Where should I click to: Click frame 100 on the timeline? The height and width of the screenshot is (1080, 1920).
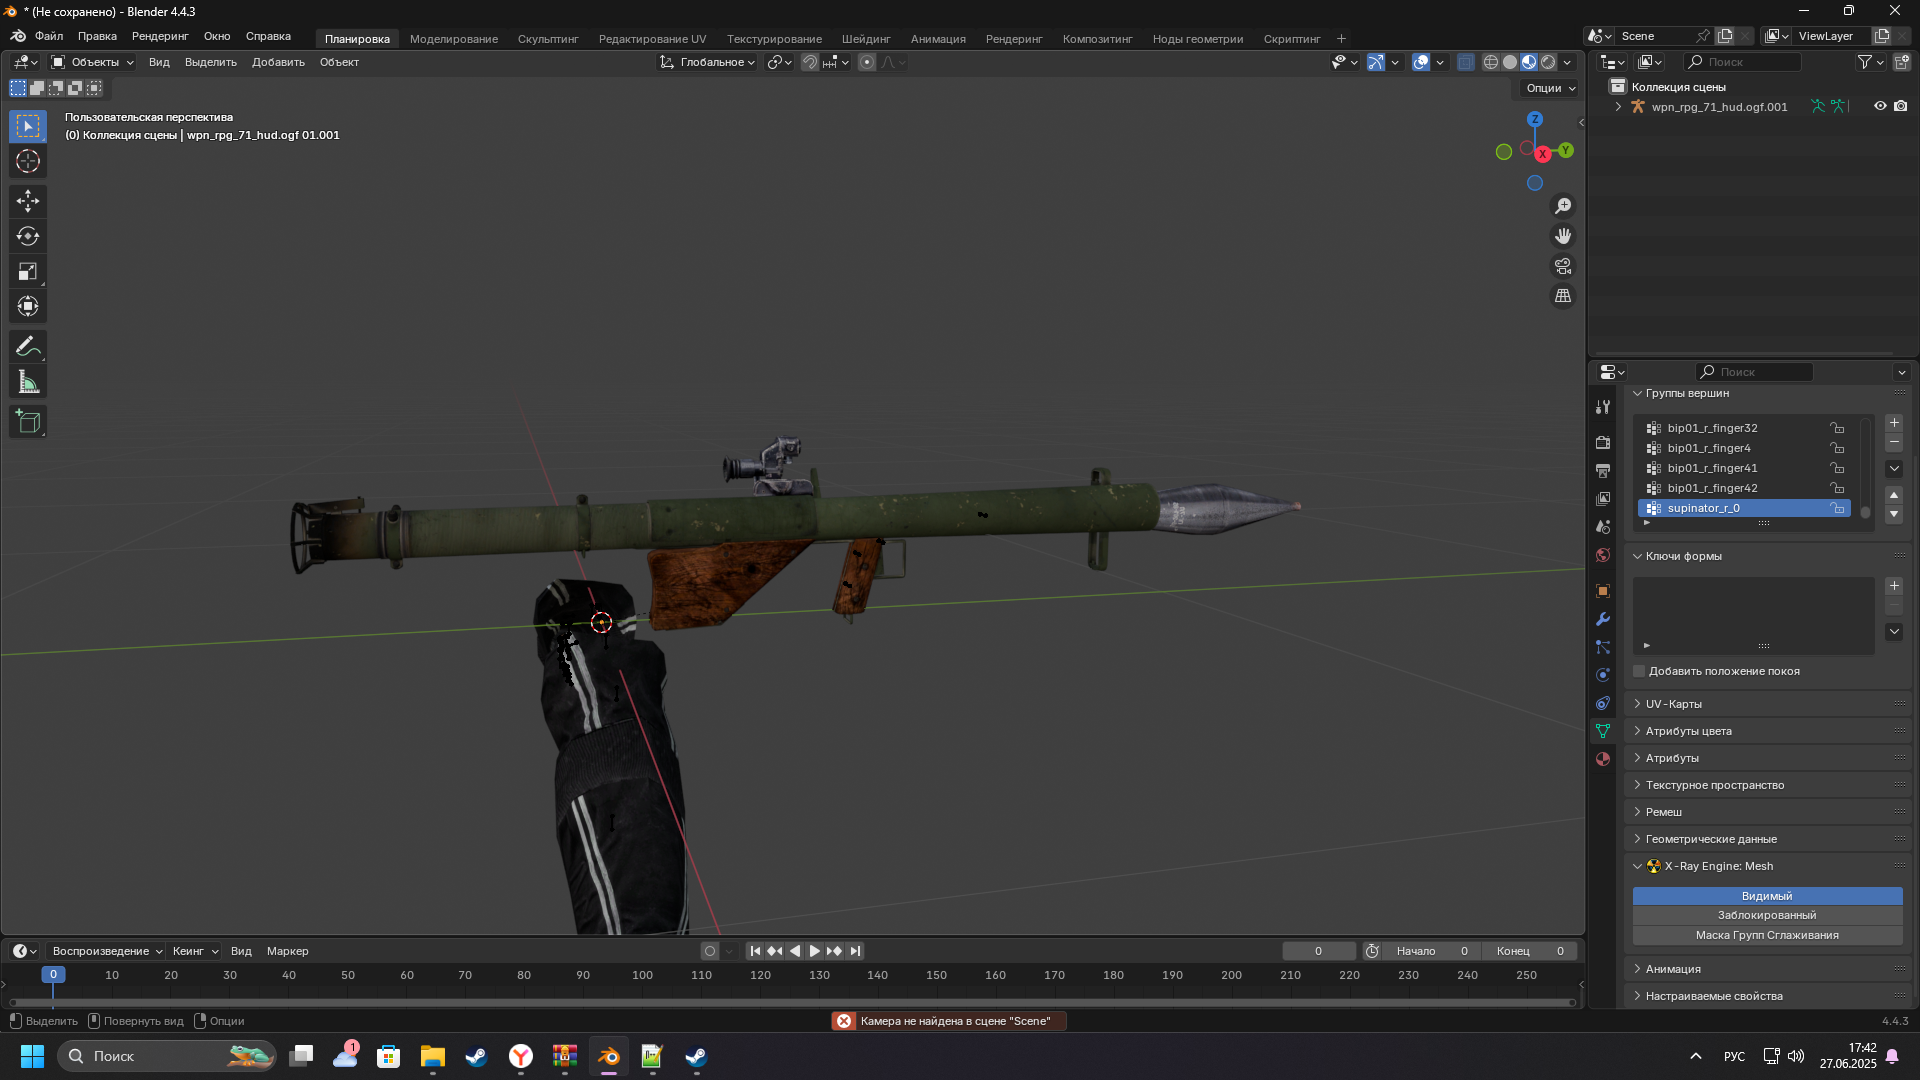[642, 975]
